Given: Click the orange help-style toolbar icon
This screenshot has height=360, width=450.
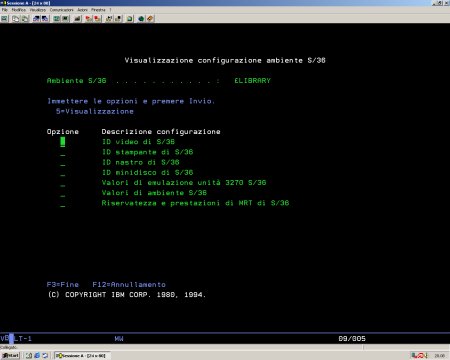Looking at the screenshot, I should 150,19.
